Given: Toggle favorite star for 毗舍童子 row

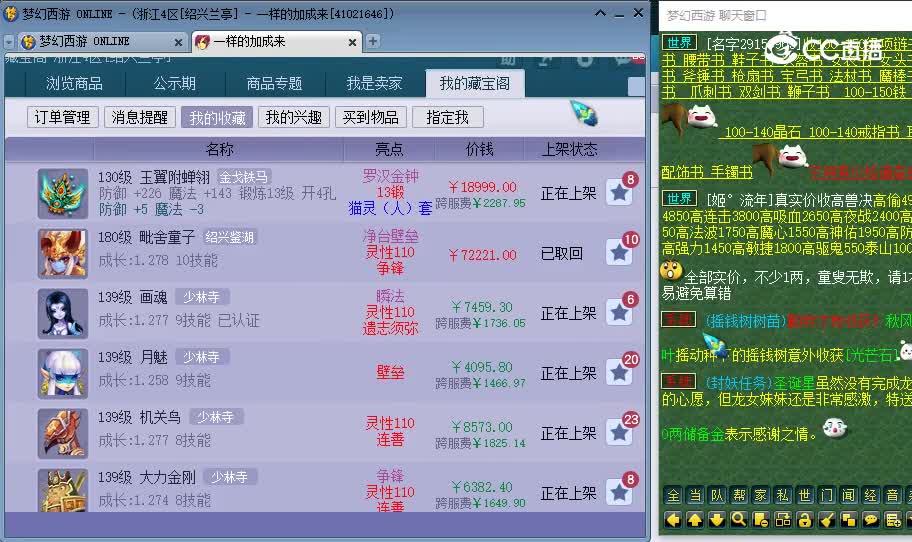Looking at the screenshot, I should tap(619, 252).
